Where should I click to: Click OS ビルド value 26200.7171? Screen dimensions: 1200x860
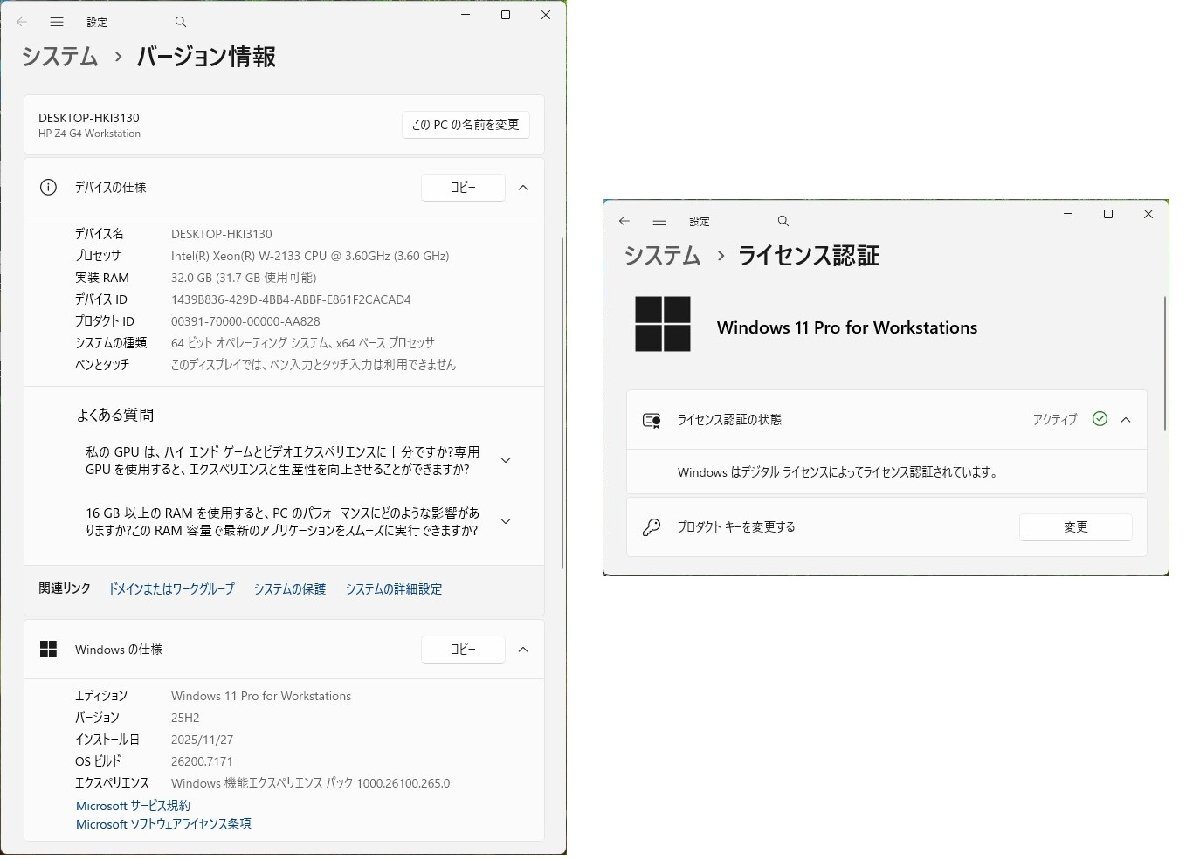click(203, 761)
